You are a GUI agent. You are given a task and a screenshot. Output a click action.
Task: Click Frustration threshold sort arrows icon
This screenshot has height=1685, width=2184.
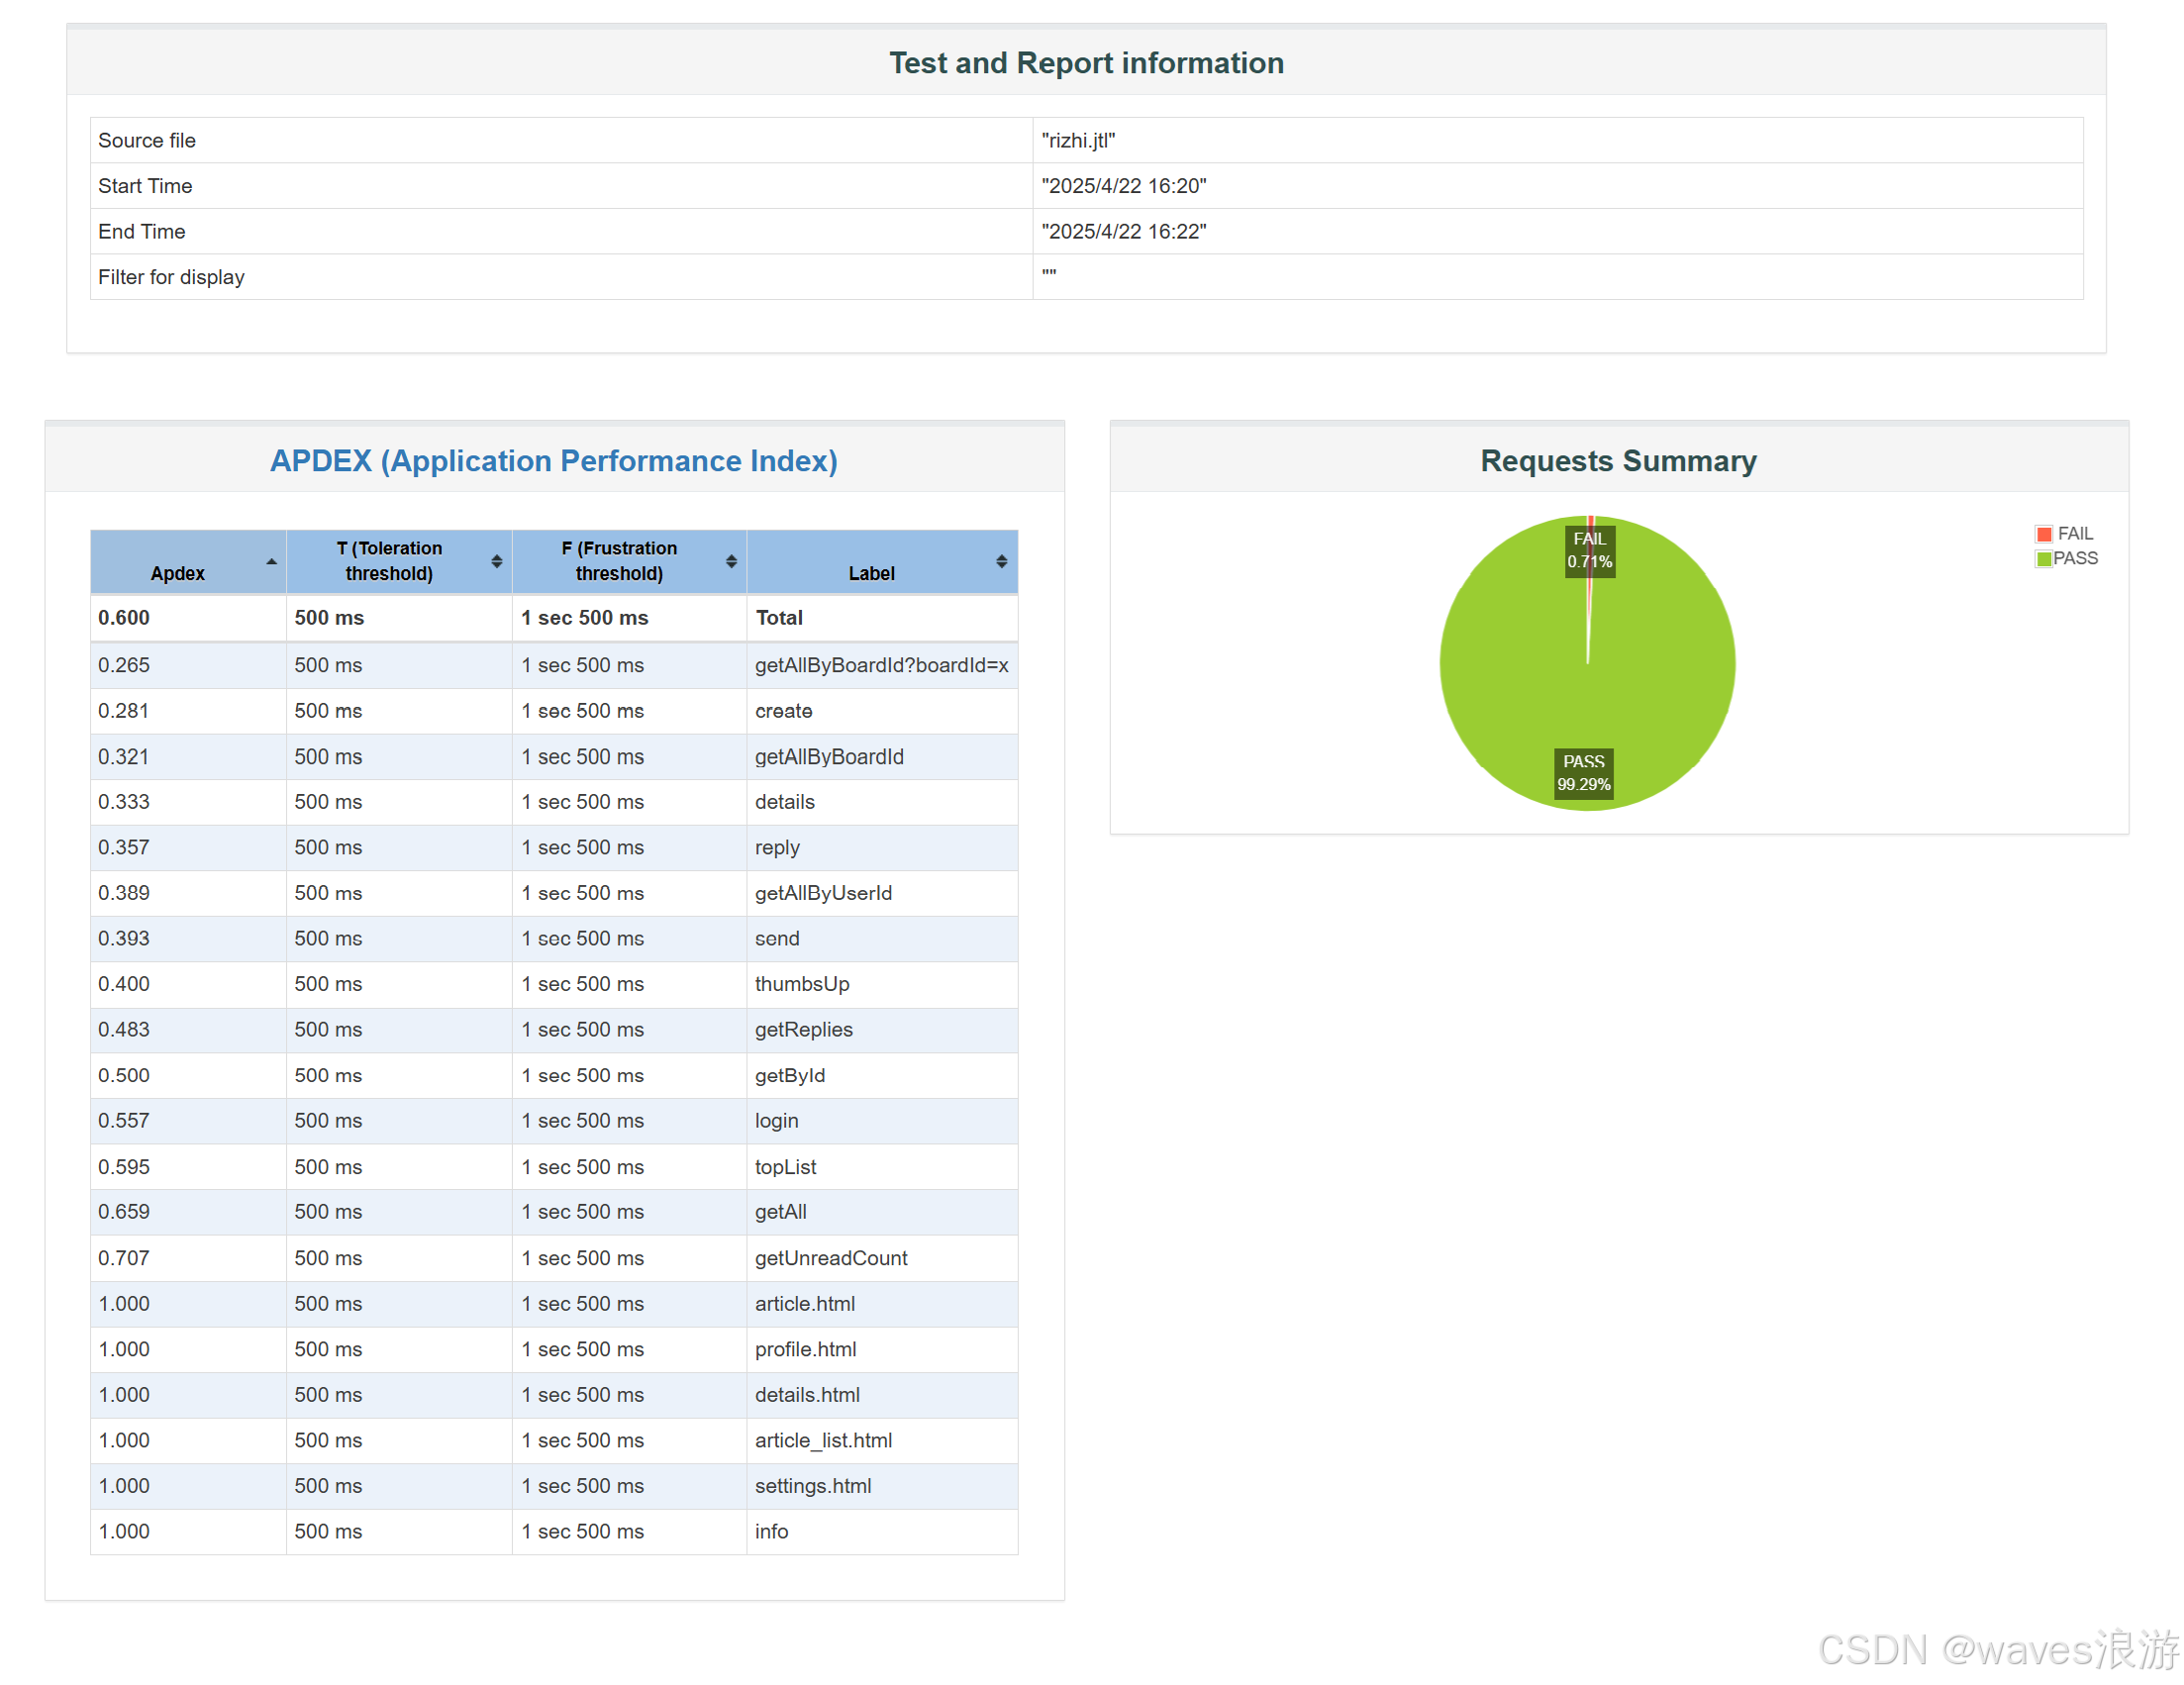coord(731,562)
